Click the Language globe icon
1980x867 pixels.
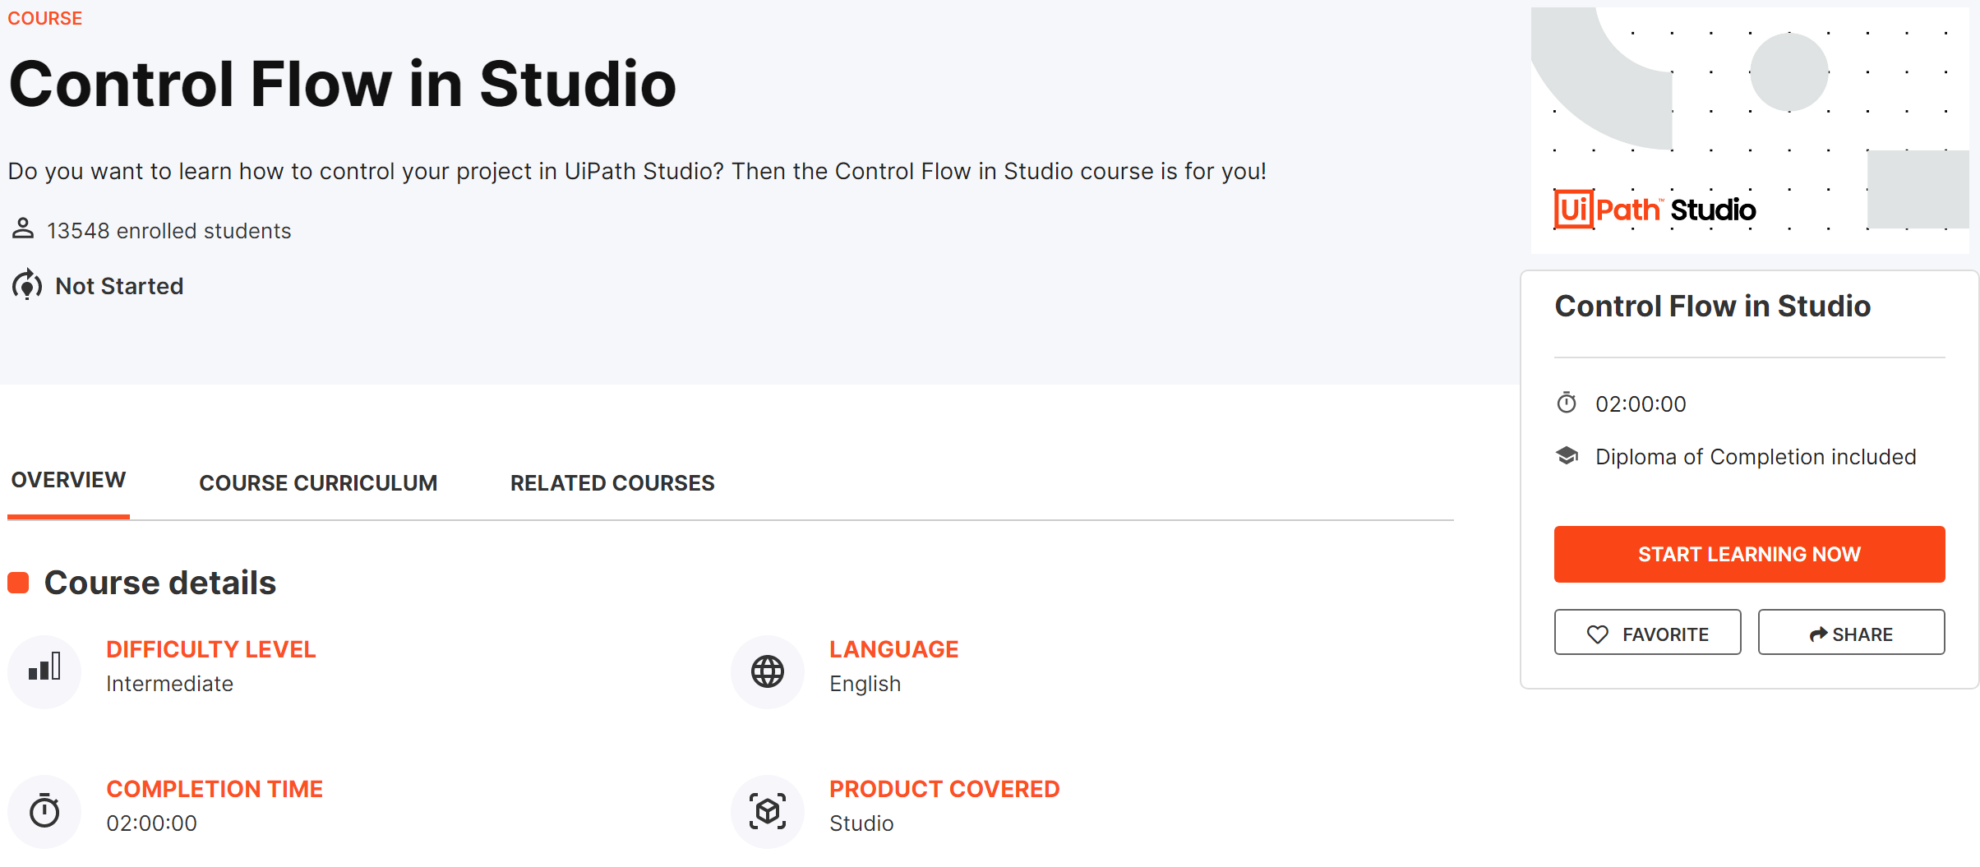click(x=767, y=671)
